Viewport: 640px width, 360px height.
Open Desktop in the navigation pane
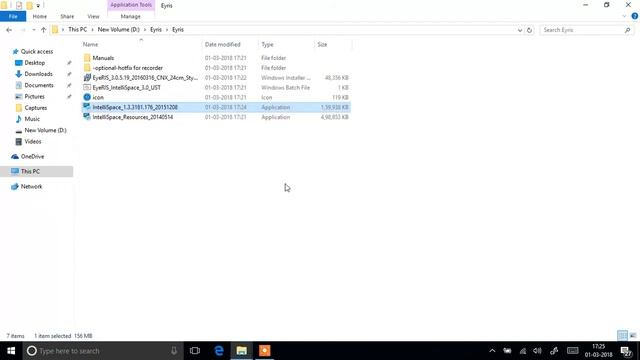pos(35,63)
